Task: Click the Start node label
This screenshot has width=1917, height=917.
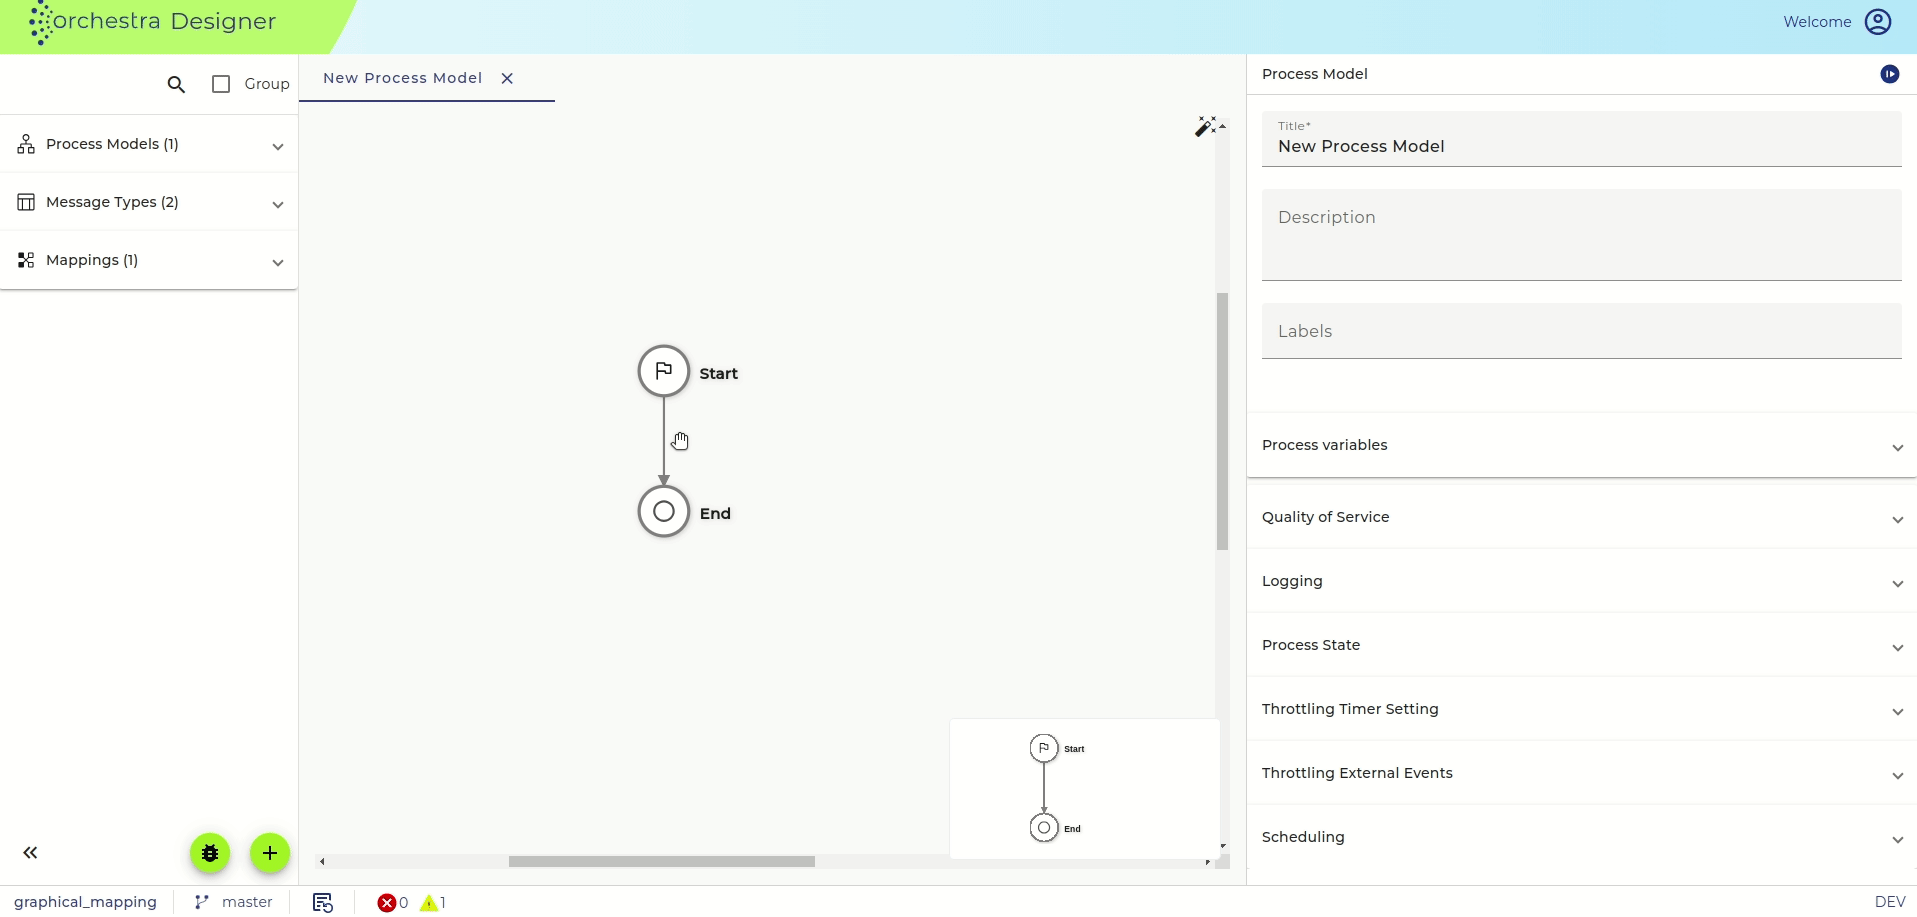Action: [718, 373]
